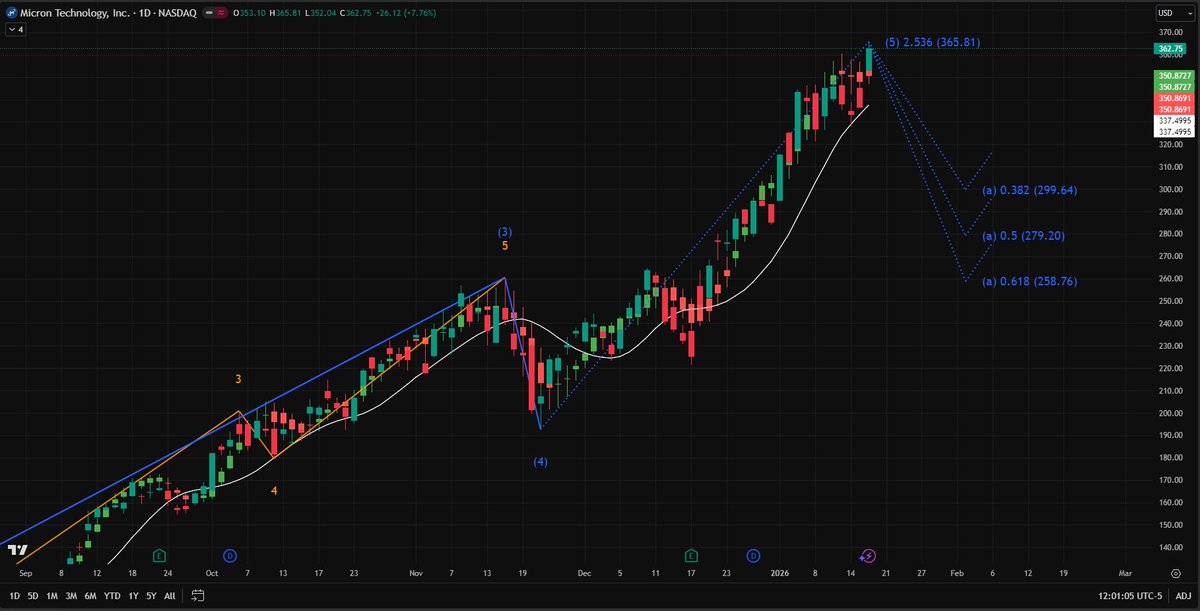The image size is (1200, 611).
Task: Open the December earnings E marker
Action: coord(691,555)
